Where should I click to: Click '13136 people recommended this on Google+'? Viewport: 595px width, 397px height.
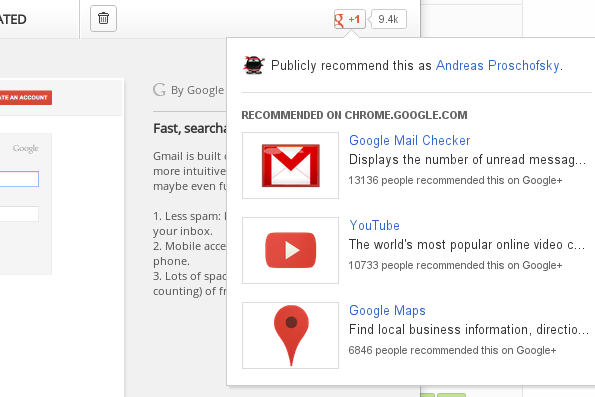point(455,180)
